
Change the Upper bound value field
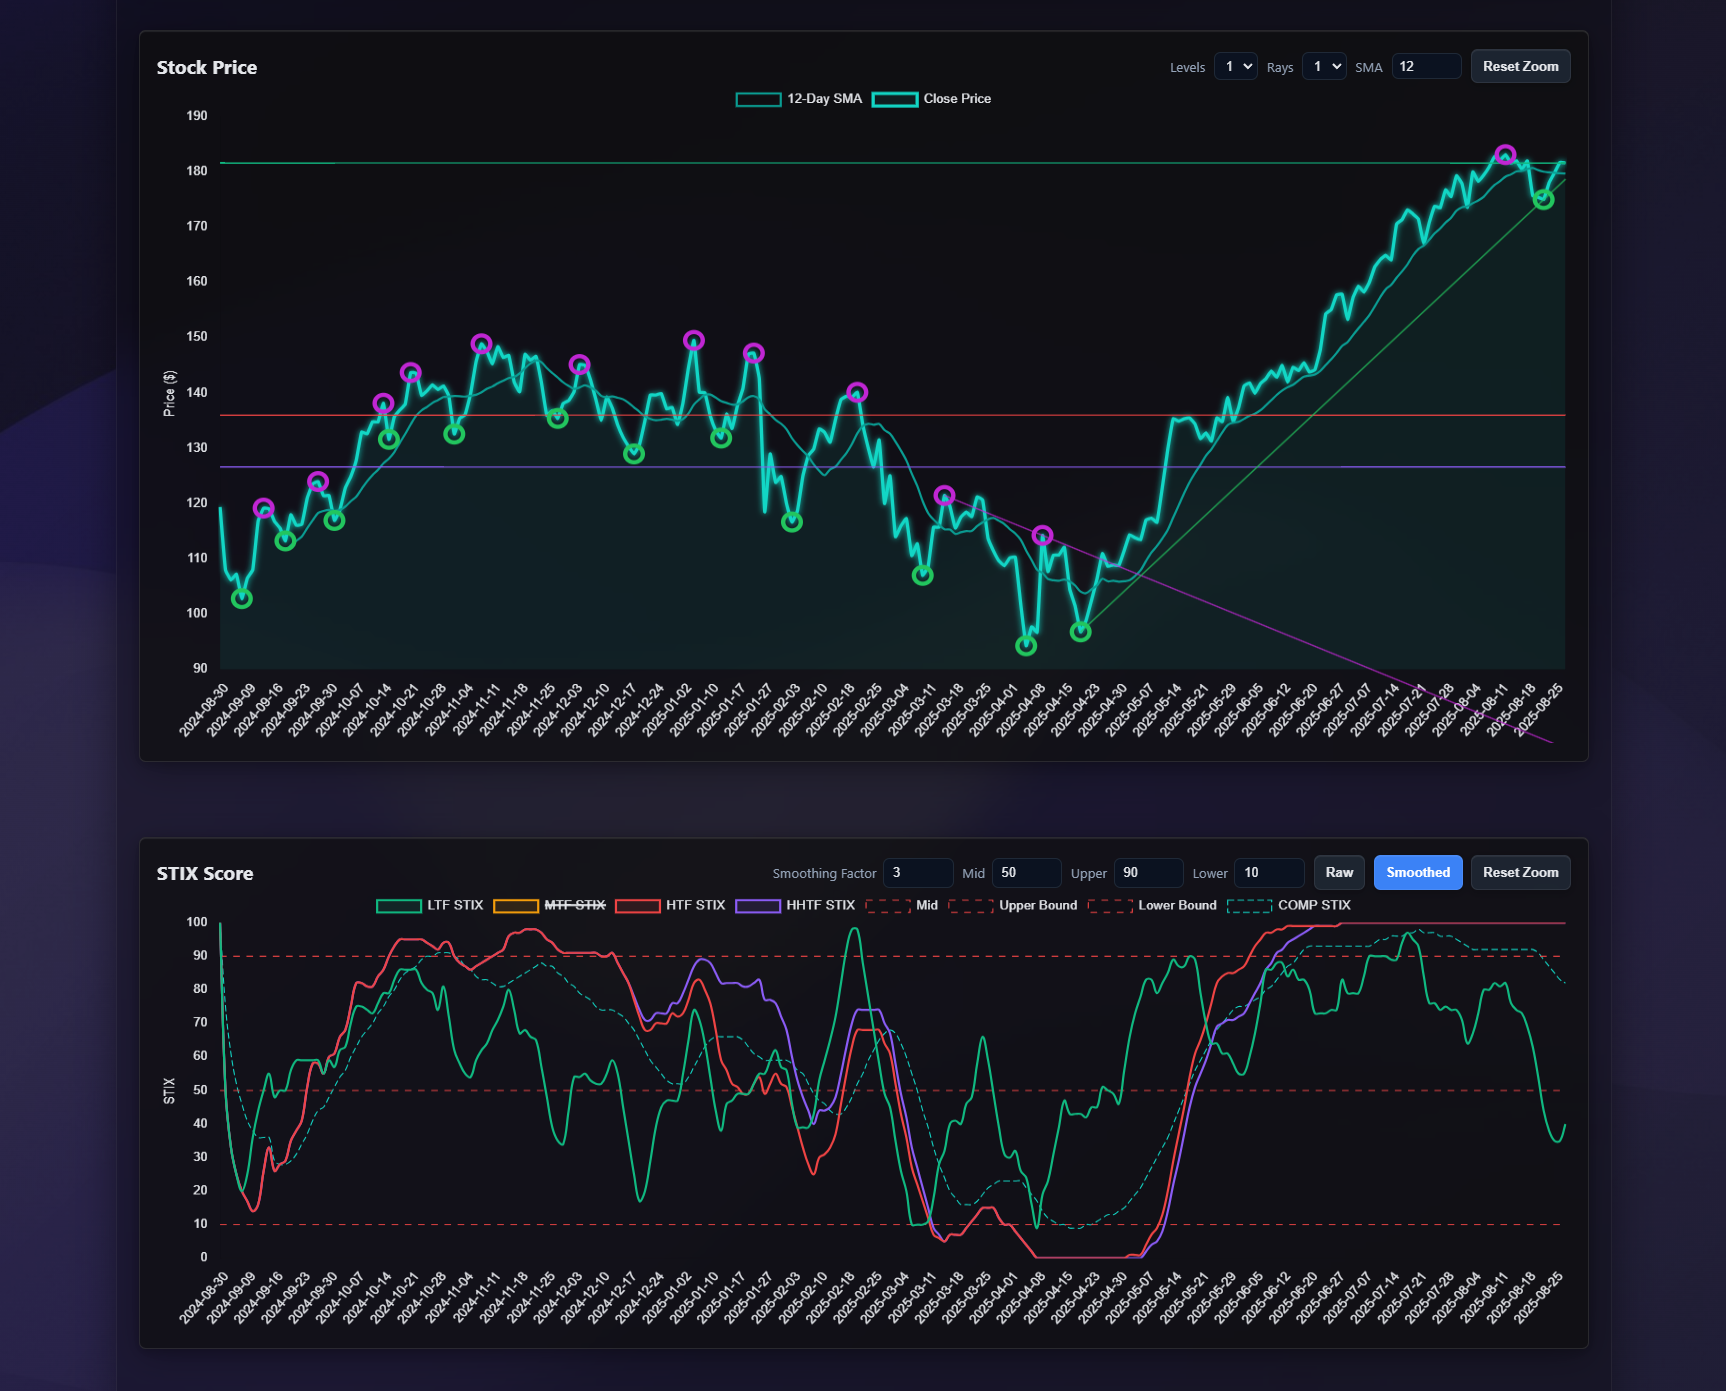click(1148, 873)
